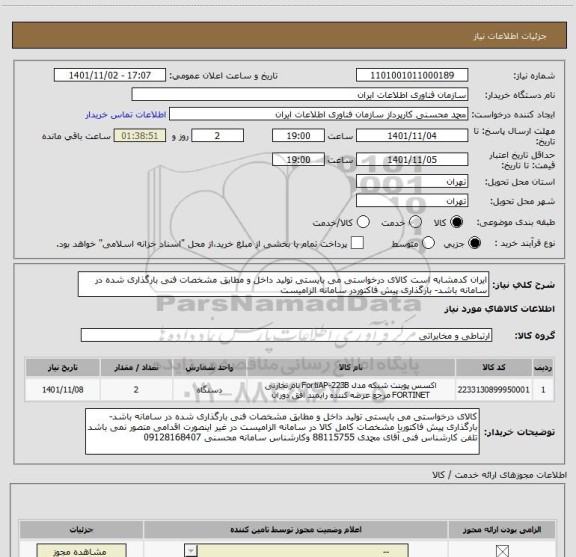
Task: Click the جزئیات column header
Action: pyautogui.click(x=82, y=530)
